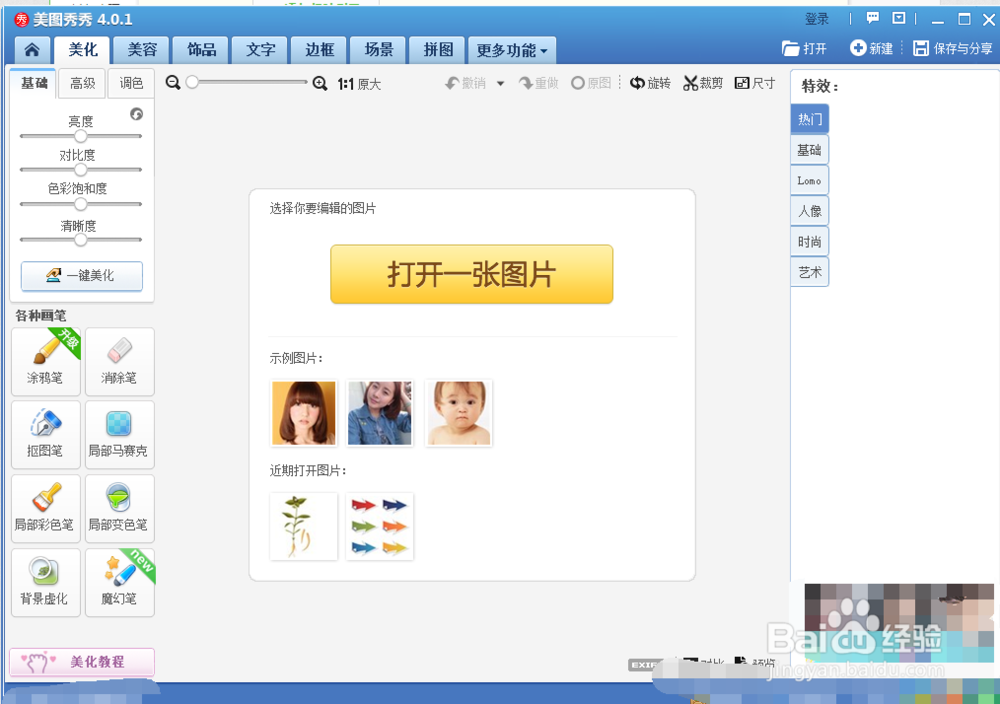Select 基础 effects category on right panel
This screenshot has height=704, width=1000.
pyautogui.click(x=809, y=150)
